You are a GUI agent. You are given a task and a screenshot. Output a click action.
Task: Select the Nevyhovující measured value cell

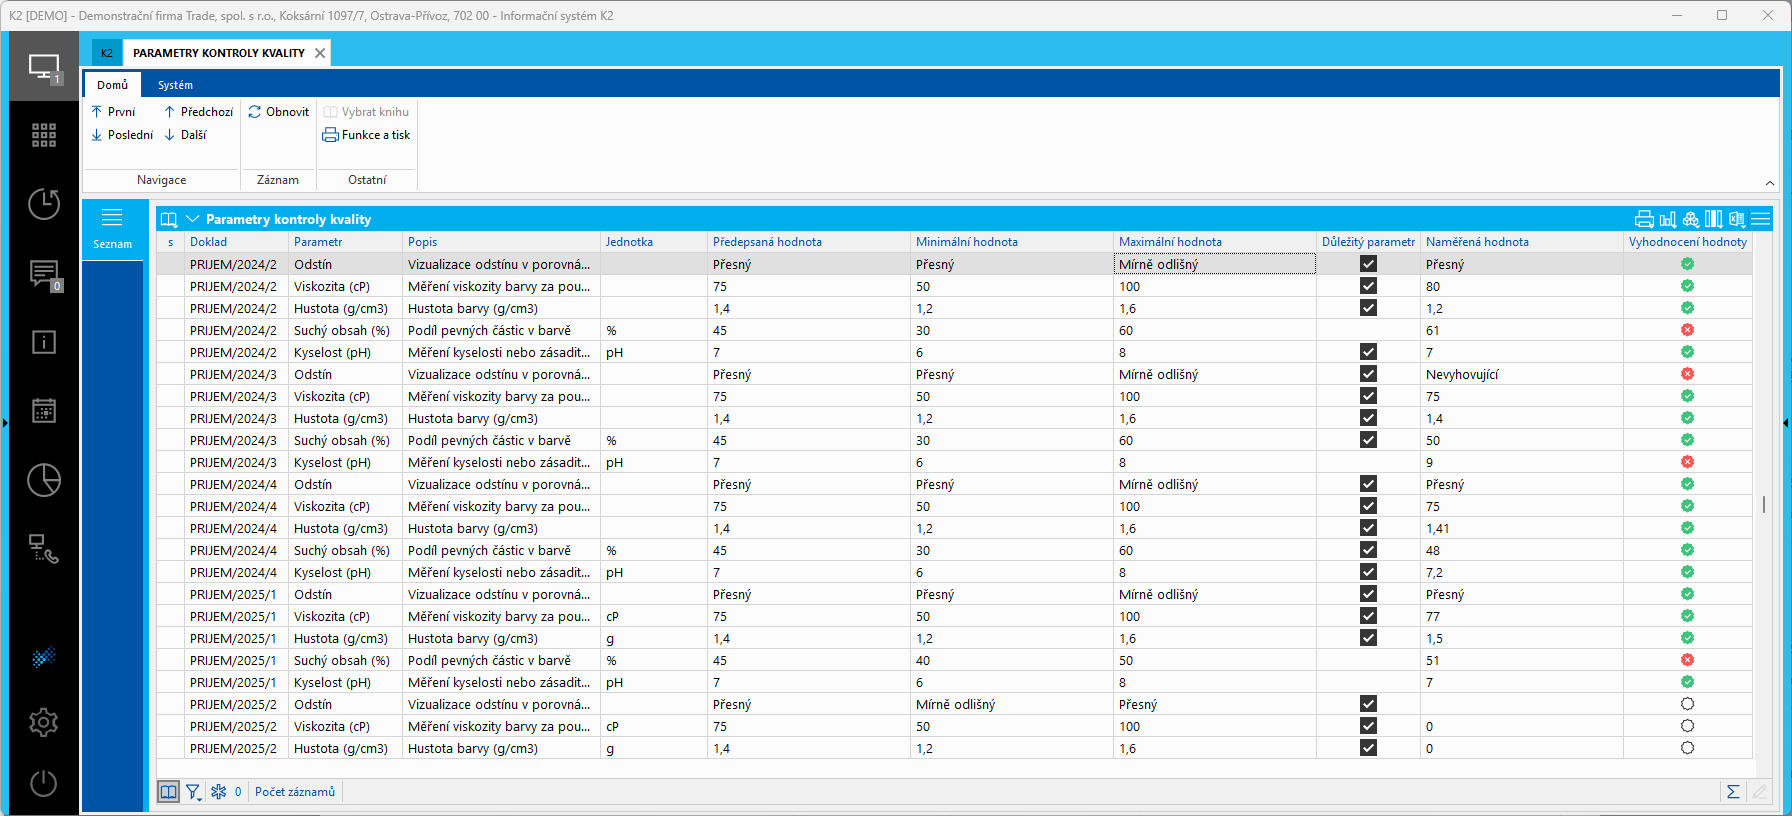click(x=1521, y=374)
